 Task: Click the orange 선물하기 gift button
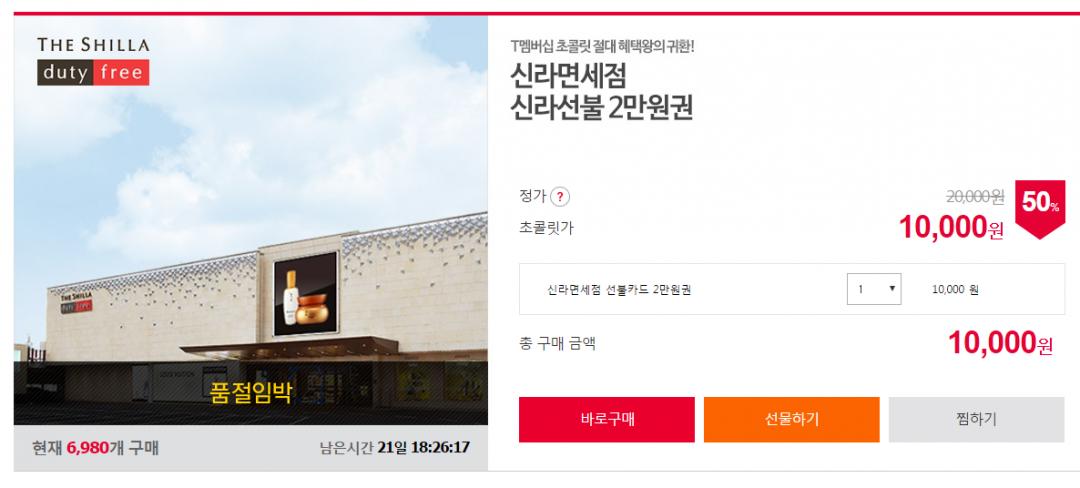tap(791, 419)
